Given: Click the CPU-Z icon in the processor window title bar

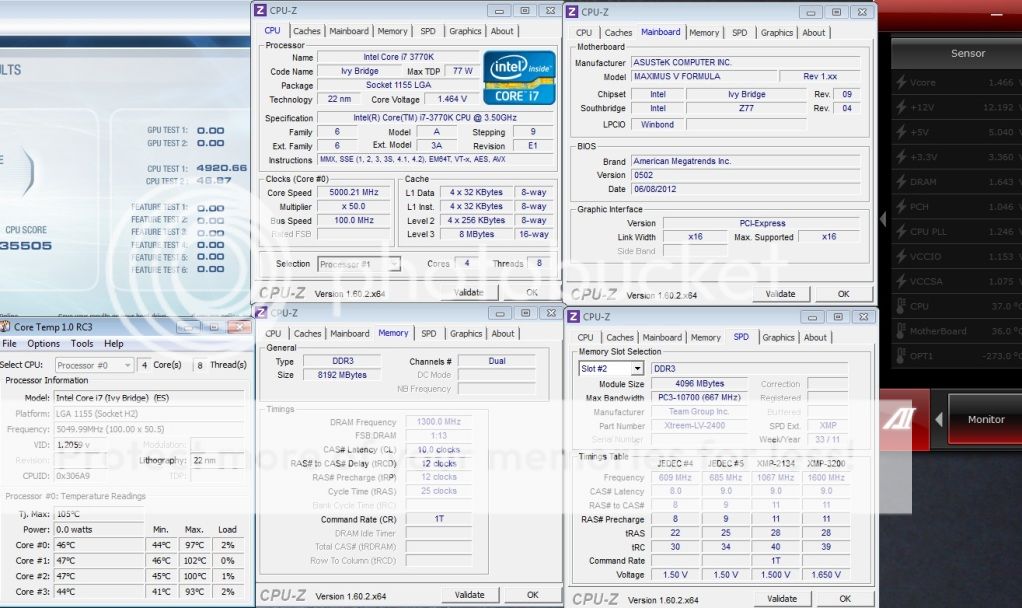Looking at the screenshot, I should coord(260,10).
